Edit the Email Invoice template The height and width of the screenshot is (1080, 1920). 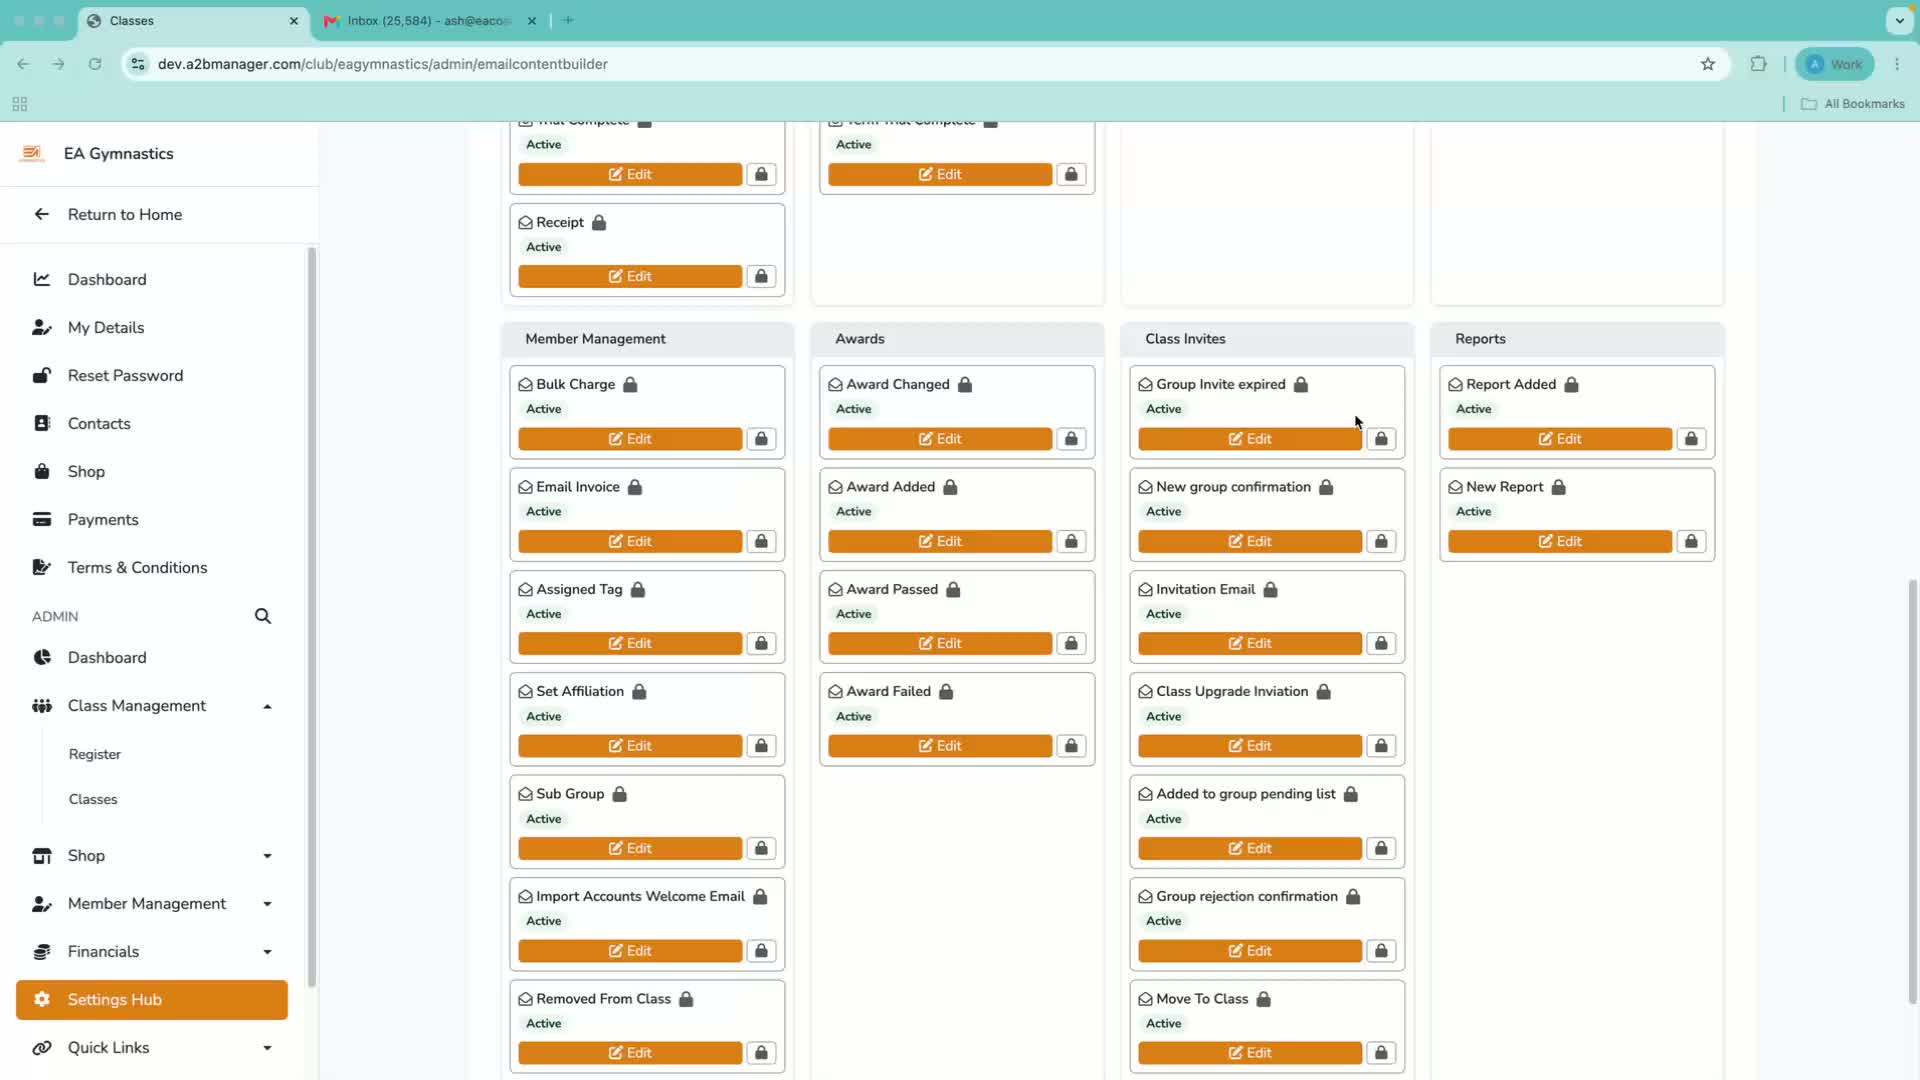630,541
